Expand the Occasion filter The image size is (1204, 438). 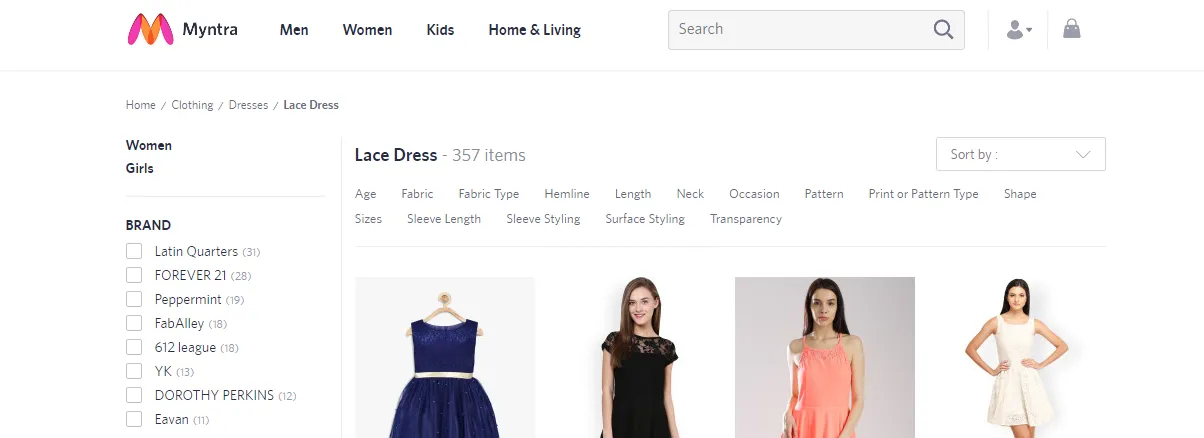[x=754, y=194]
